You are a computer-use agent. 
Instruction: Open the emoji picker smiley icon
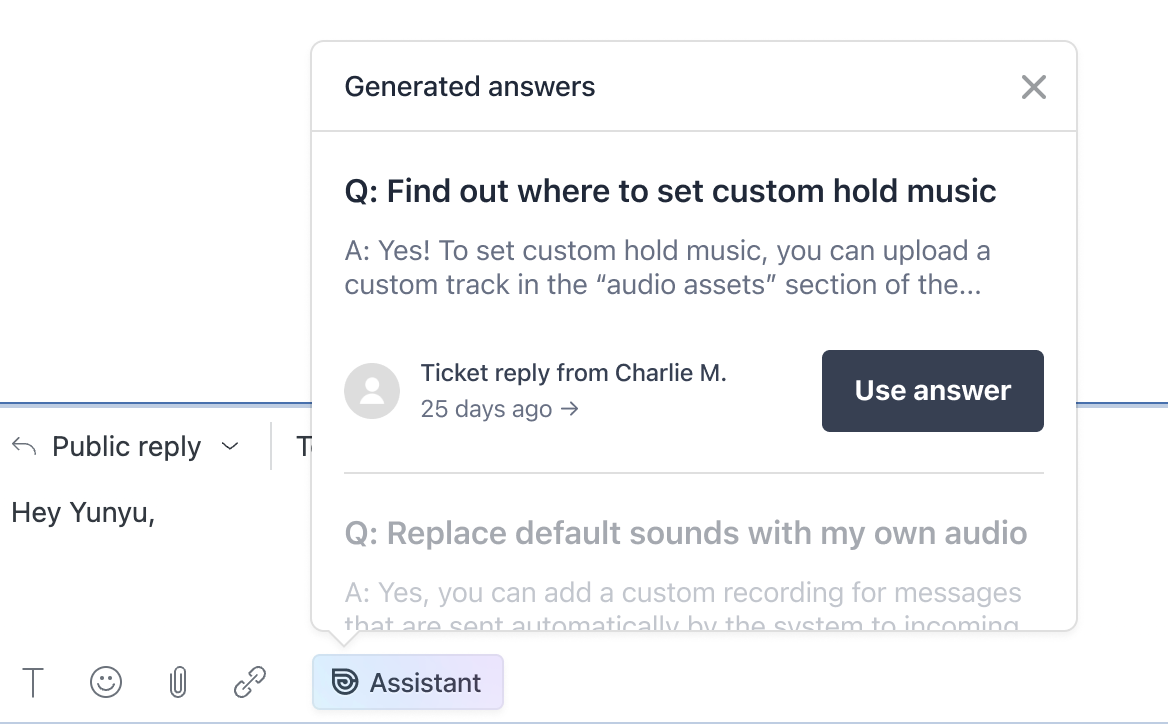point(106,682)
